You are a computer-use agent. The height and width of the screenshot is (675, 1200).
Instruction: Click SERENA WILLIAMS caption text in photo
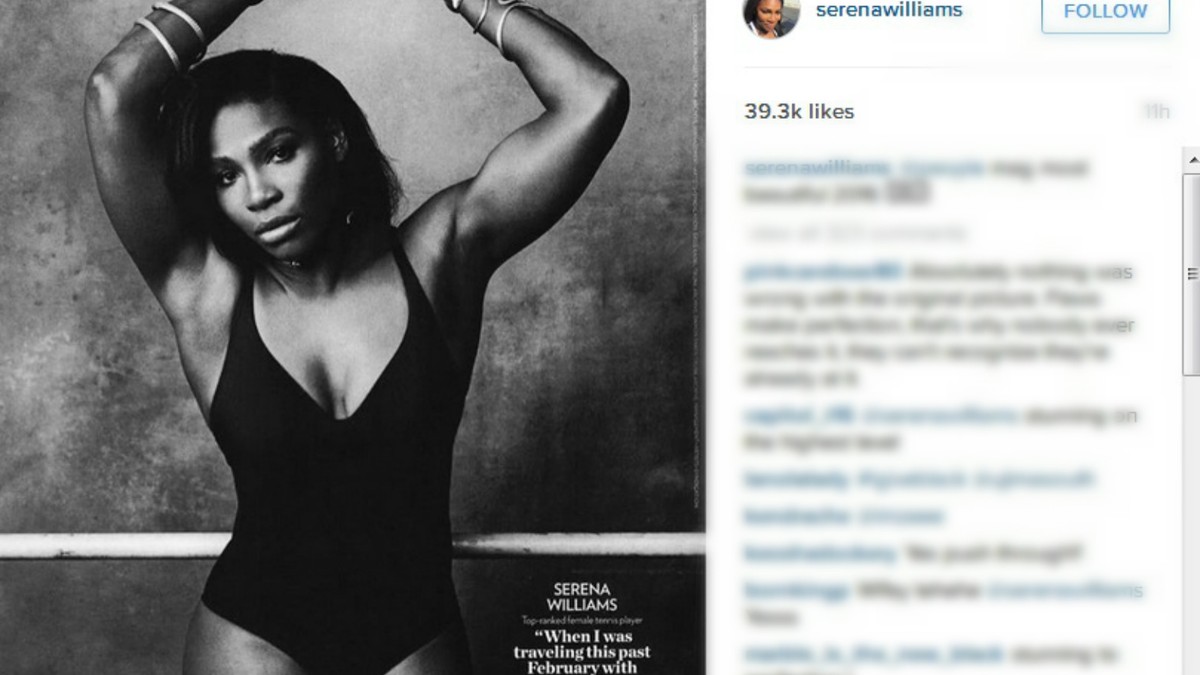[581, 597]
